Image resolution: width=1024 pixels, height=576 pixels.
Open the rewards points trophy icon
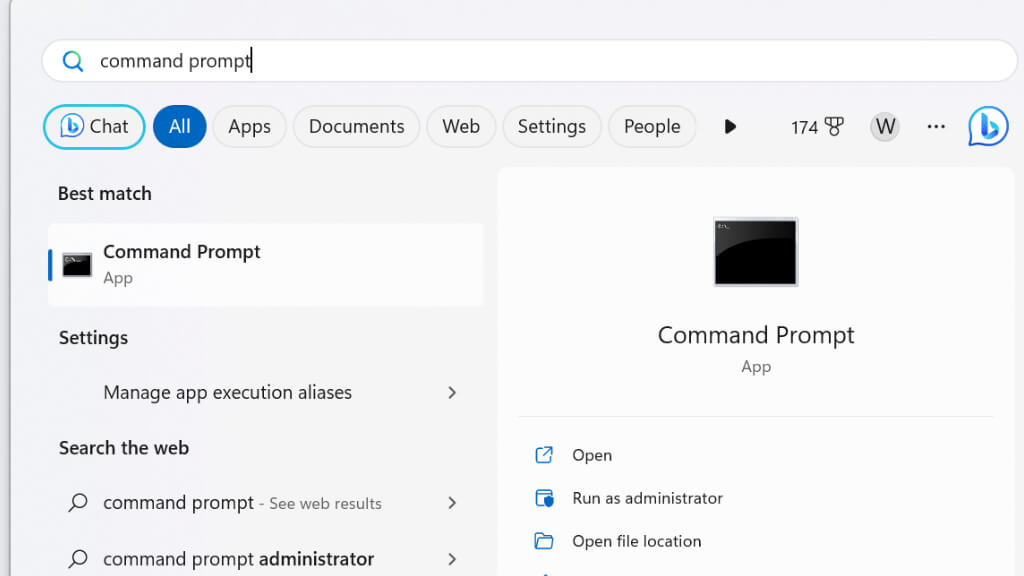[834, 127]
